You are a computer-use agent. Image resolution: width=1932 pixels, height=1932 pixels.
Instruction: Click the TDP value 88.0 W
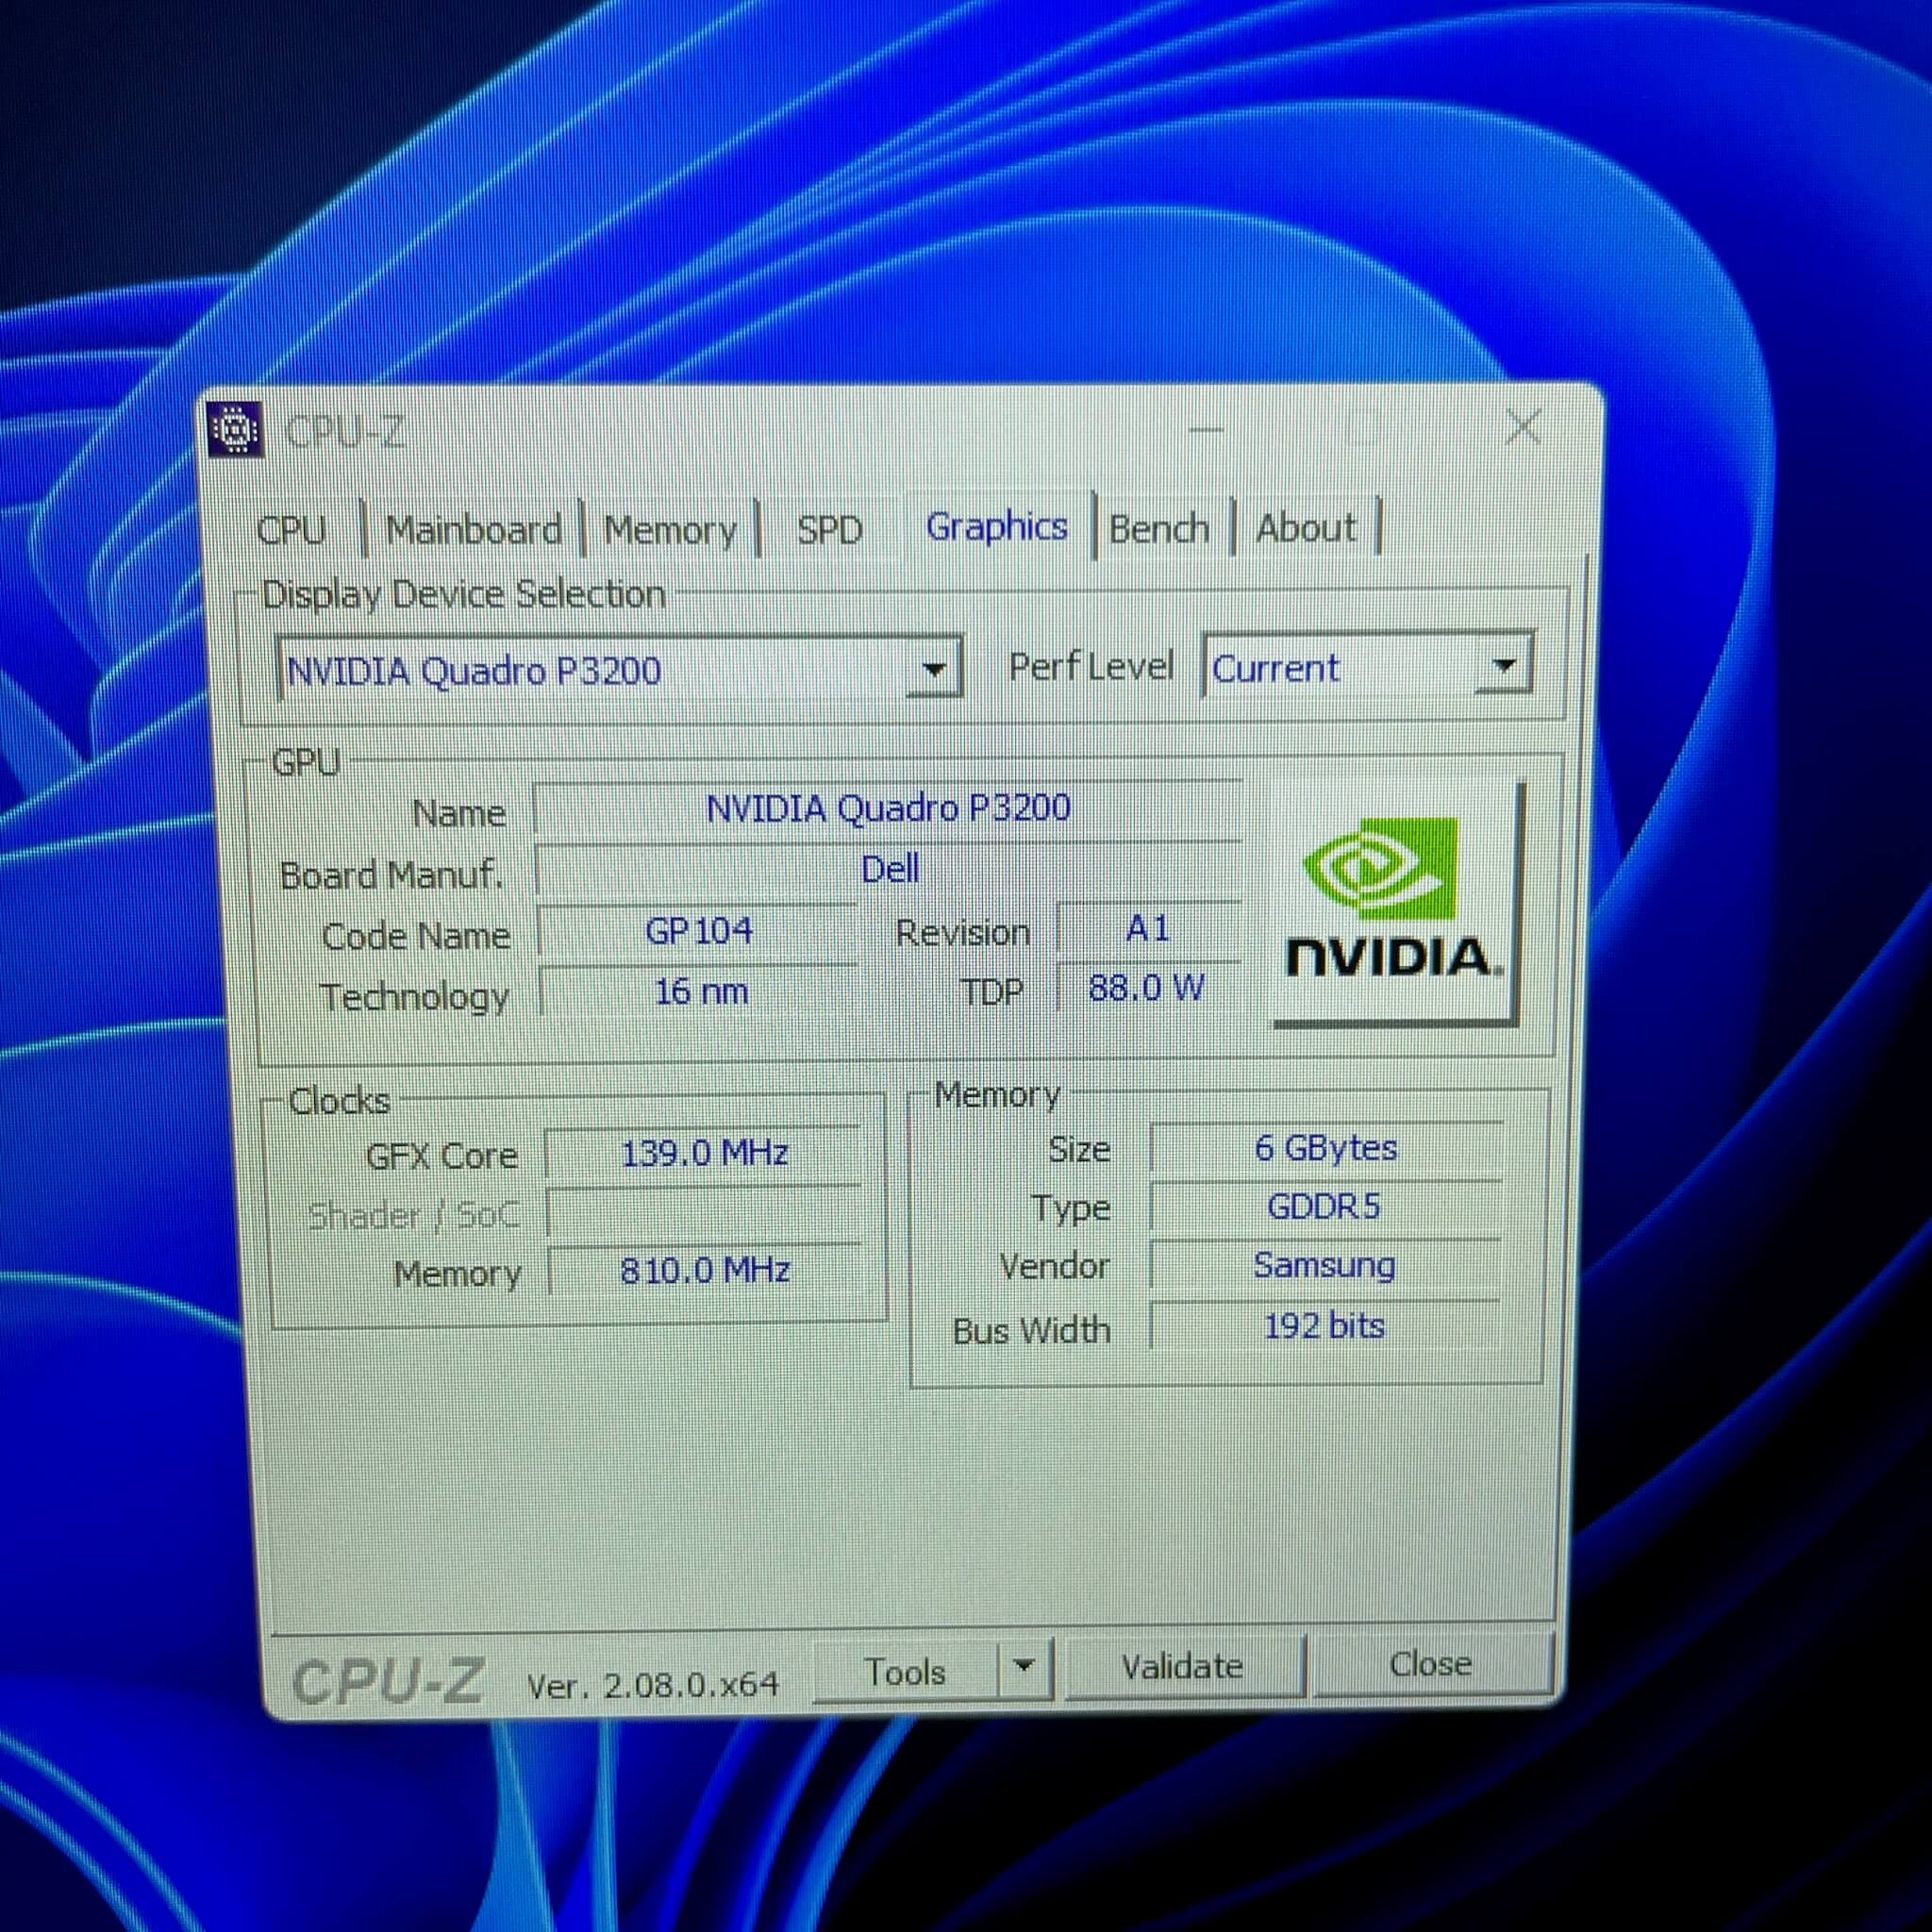click(1147, 989)
